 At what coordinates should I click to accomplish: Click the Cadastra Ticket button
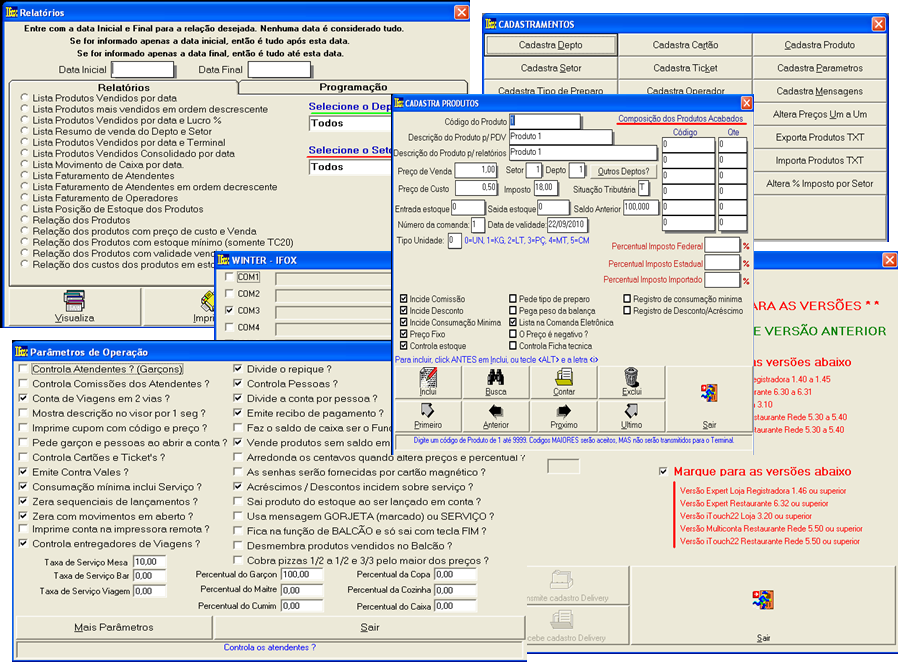[x=685, y=68]
